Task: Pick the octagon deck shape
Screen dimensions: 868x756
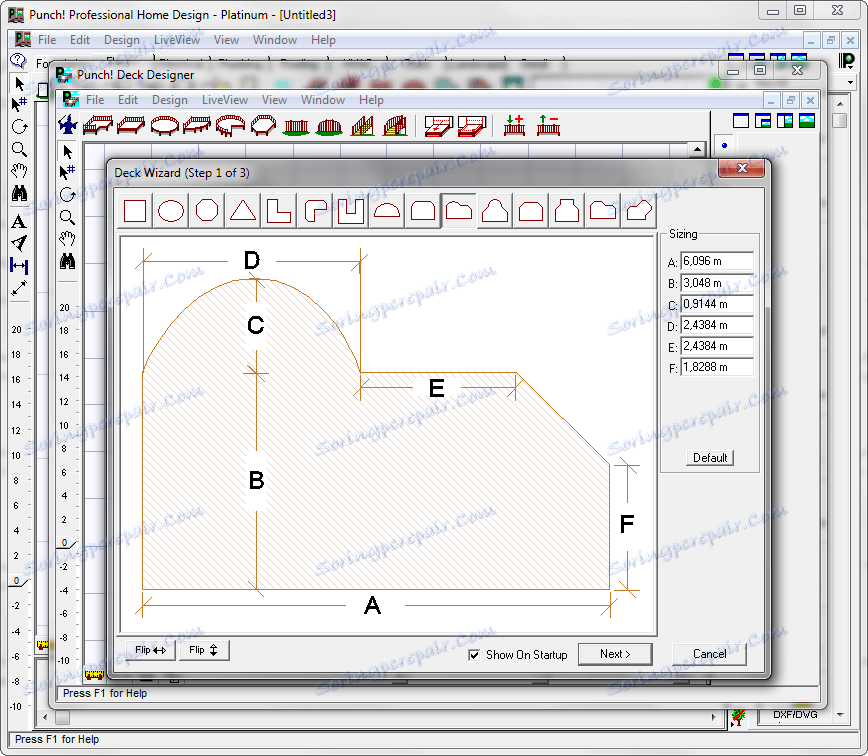Action: pos(207,211)
